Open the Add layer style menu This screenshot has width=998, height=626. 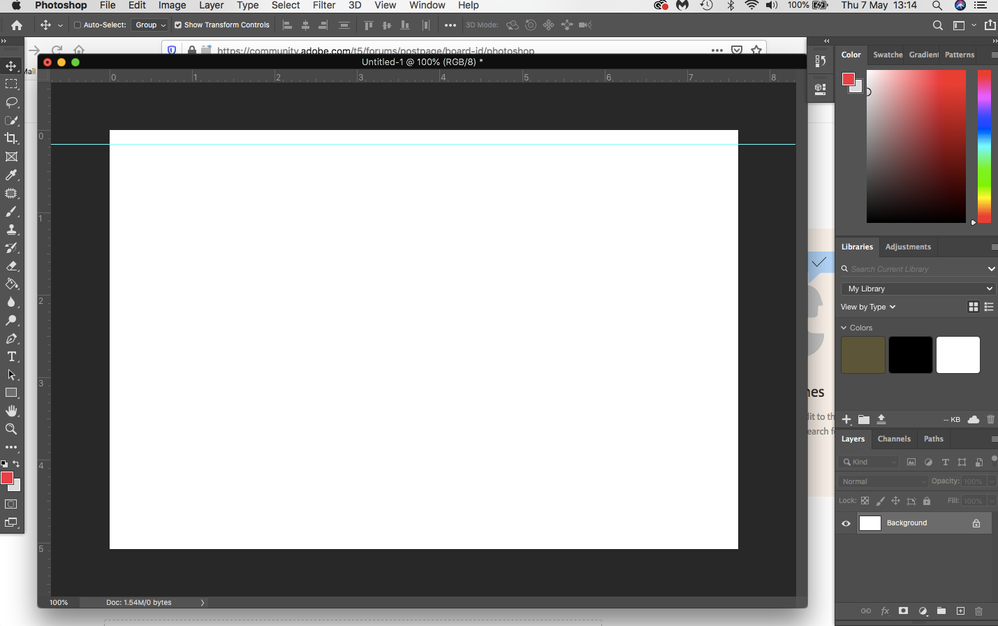pyautogui.click(x=885, y=611)
